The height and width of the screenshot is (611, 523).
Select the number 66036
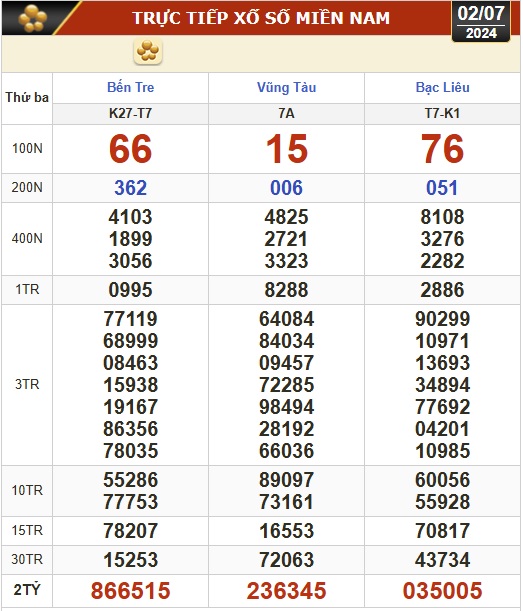point(286,451)
